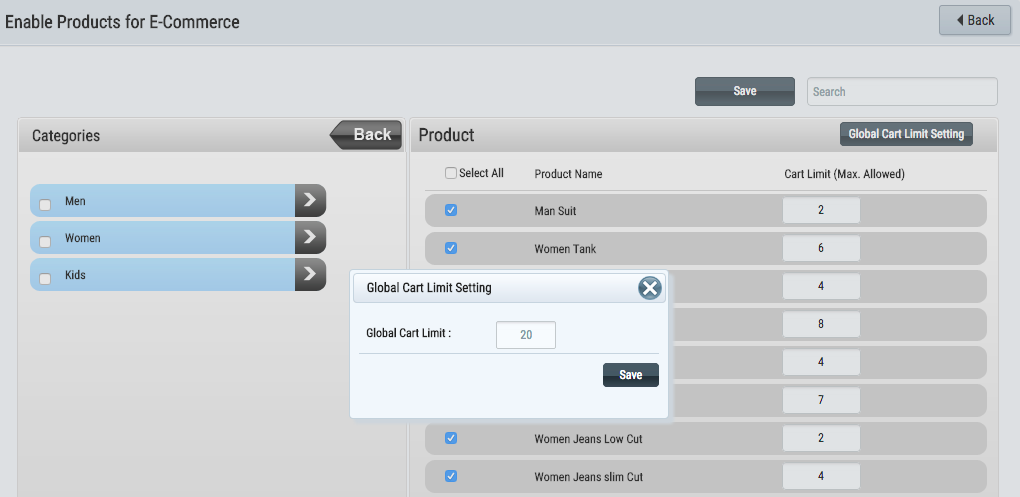
Task: Edit the Global Cart Limit value field
Action: coord(526,335)
